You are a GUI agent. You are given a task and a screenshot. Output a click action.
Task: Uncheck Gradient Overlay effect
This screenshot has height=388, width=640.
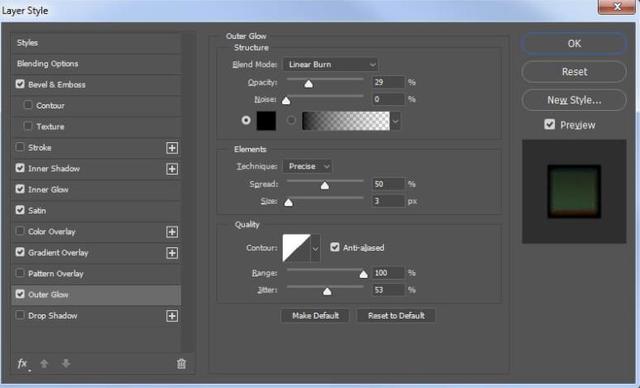(20, 252)
